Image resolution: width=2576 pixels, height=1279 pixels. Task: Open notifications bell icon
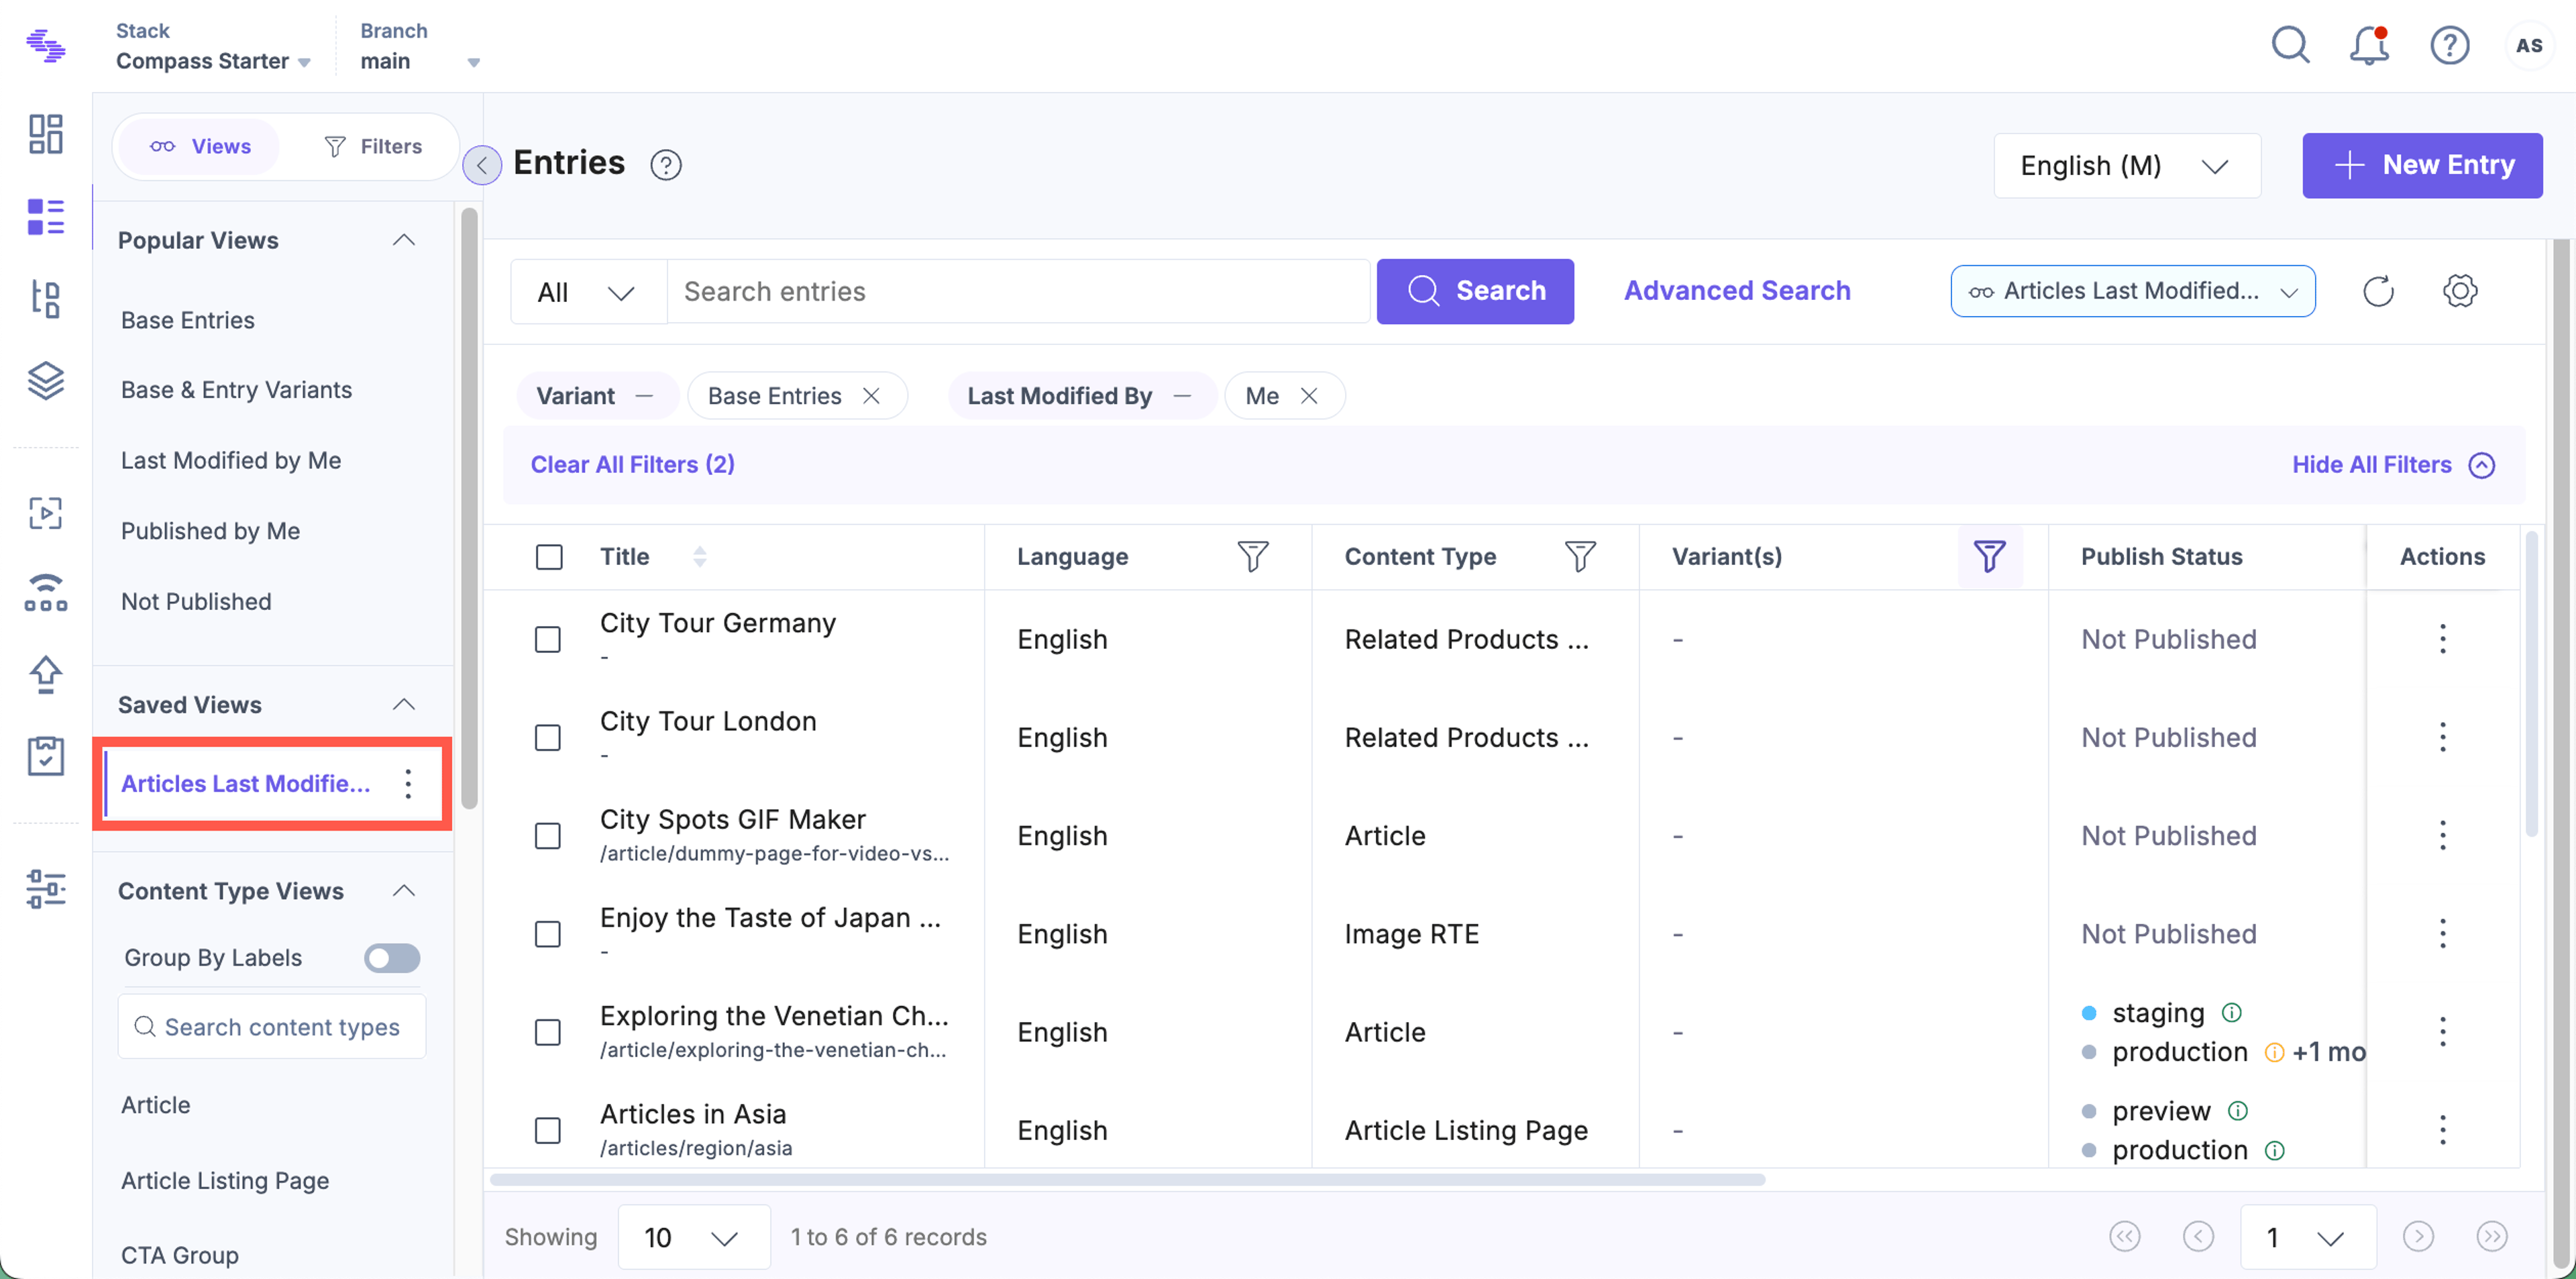click(x=2369, y=45)
